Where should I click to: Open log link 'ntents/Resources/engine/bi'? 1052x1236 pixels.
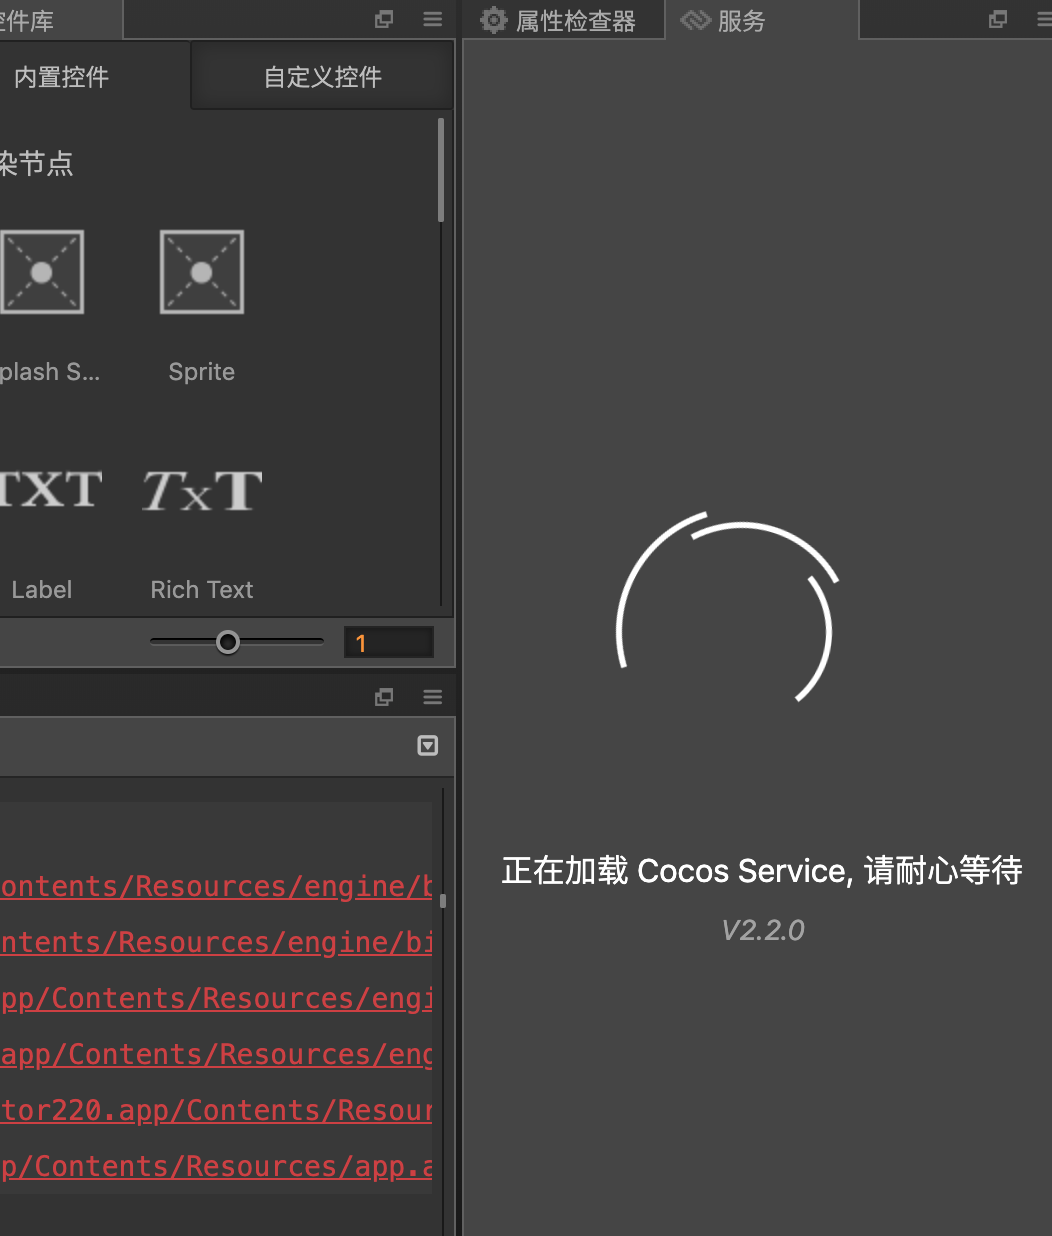tap(216, 943)
